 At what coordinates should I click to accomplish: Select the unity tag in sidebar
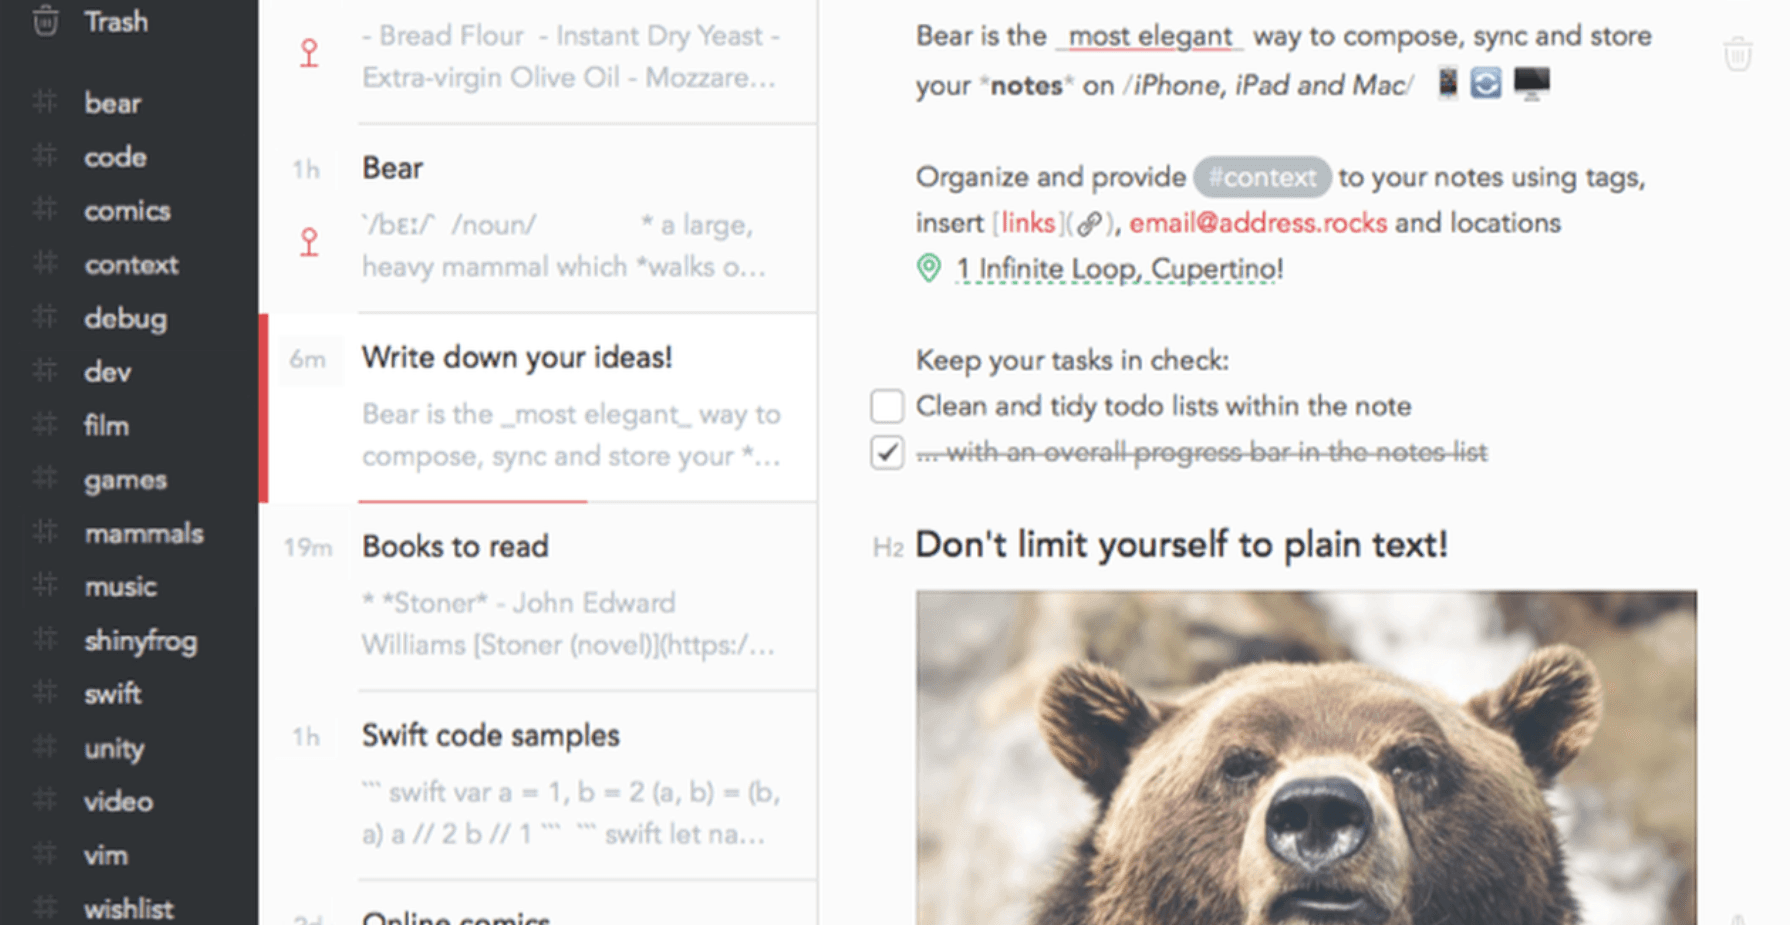coord(114,748)
